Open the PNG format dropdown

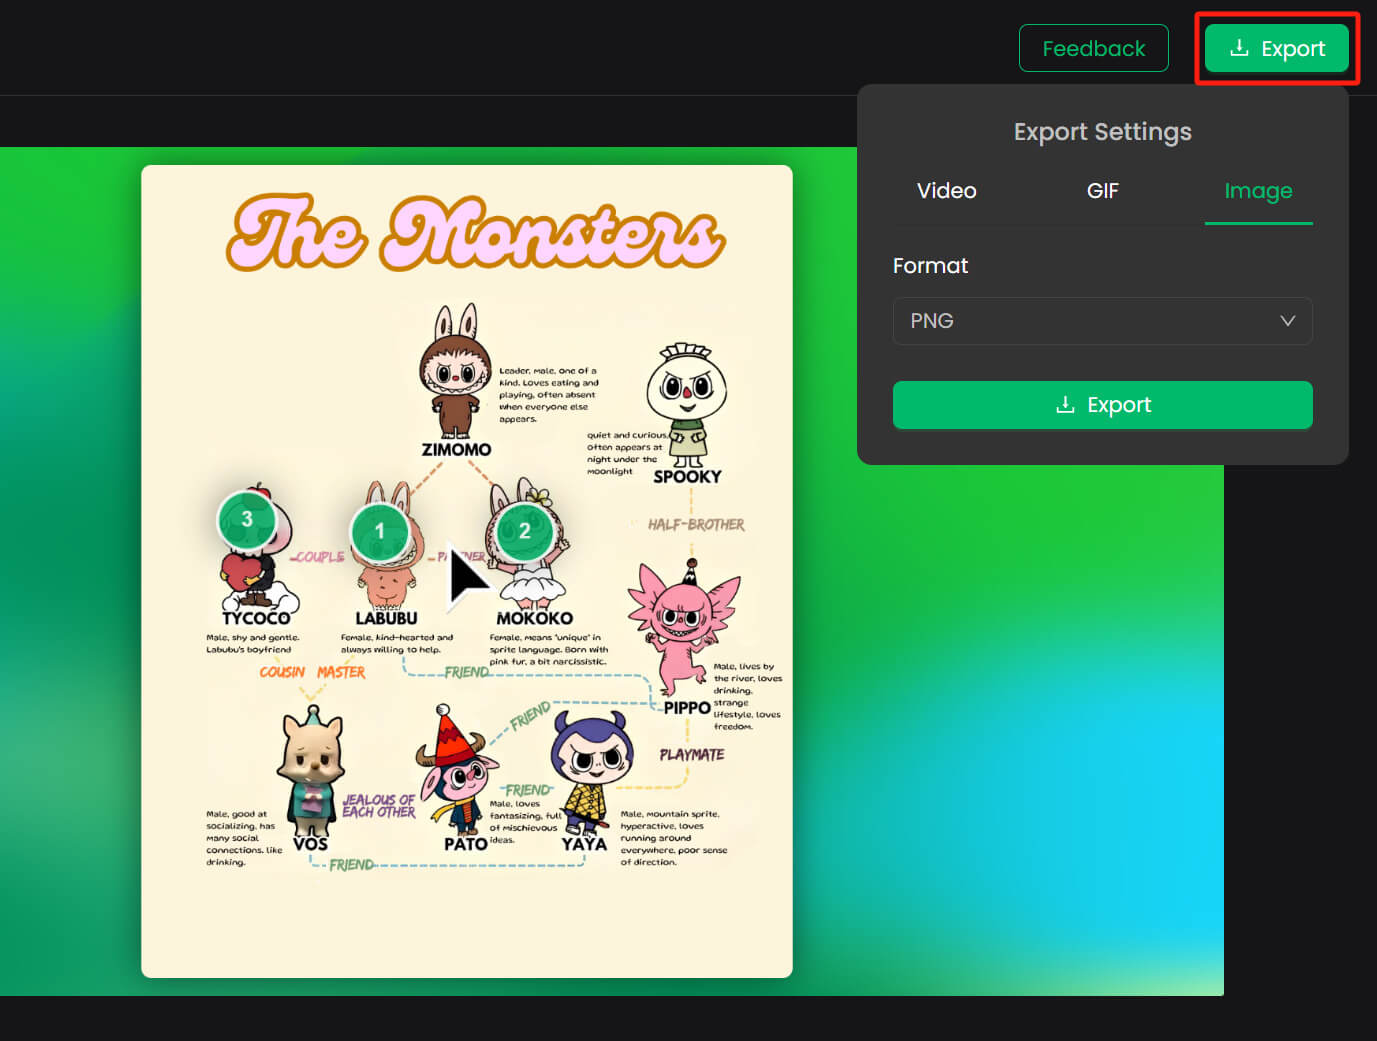1102,321
